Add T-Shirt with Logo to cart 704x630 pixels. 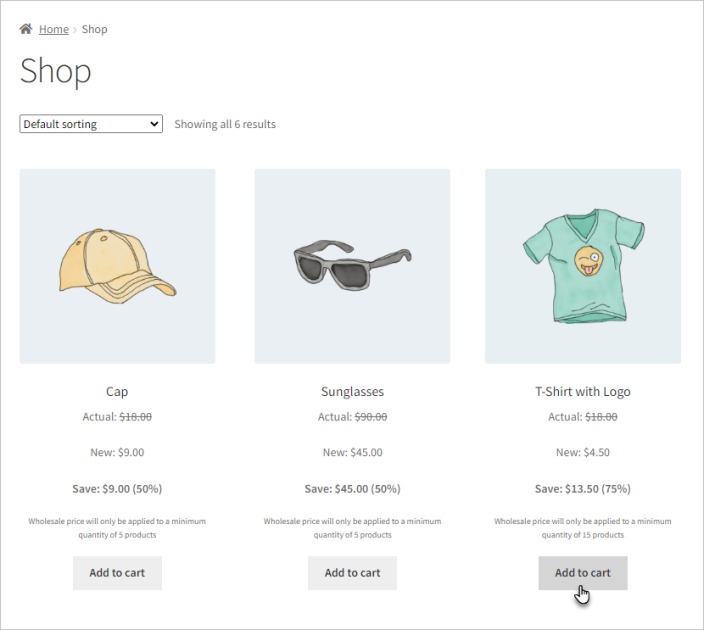click(583, 573)
